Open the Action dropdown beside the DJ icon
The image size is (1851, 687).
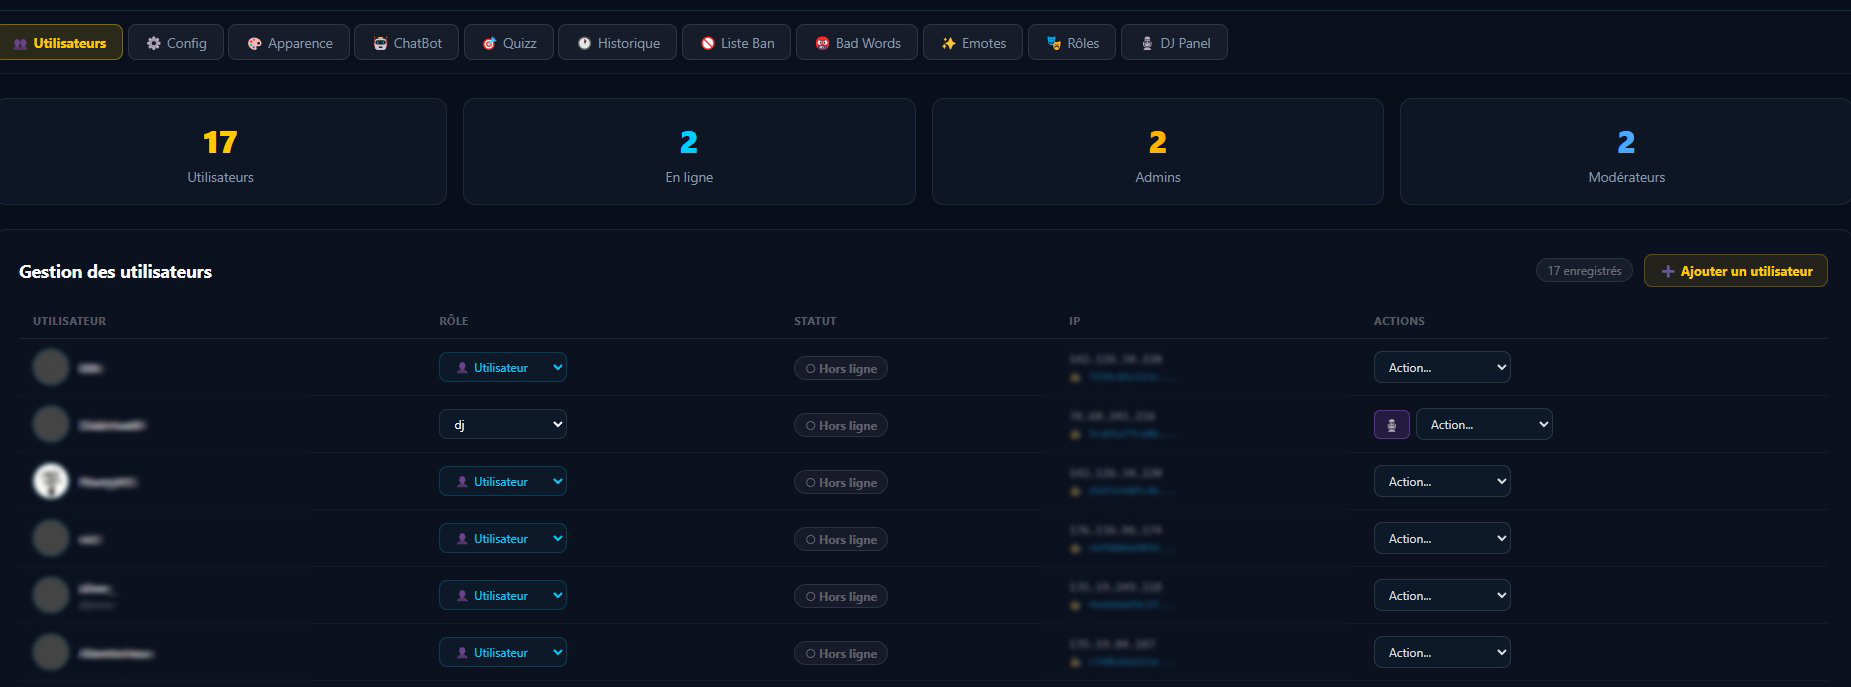tap(1483, 425)
